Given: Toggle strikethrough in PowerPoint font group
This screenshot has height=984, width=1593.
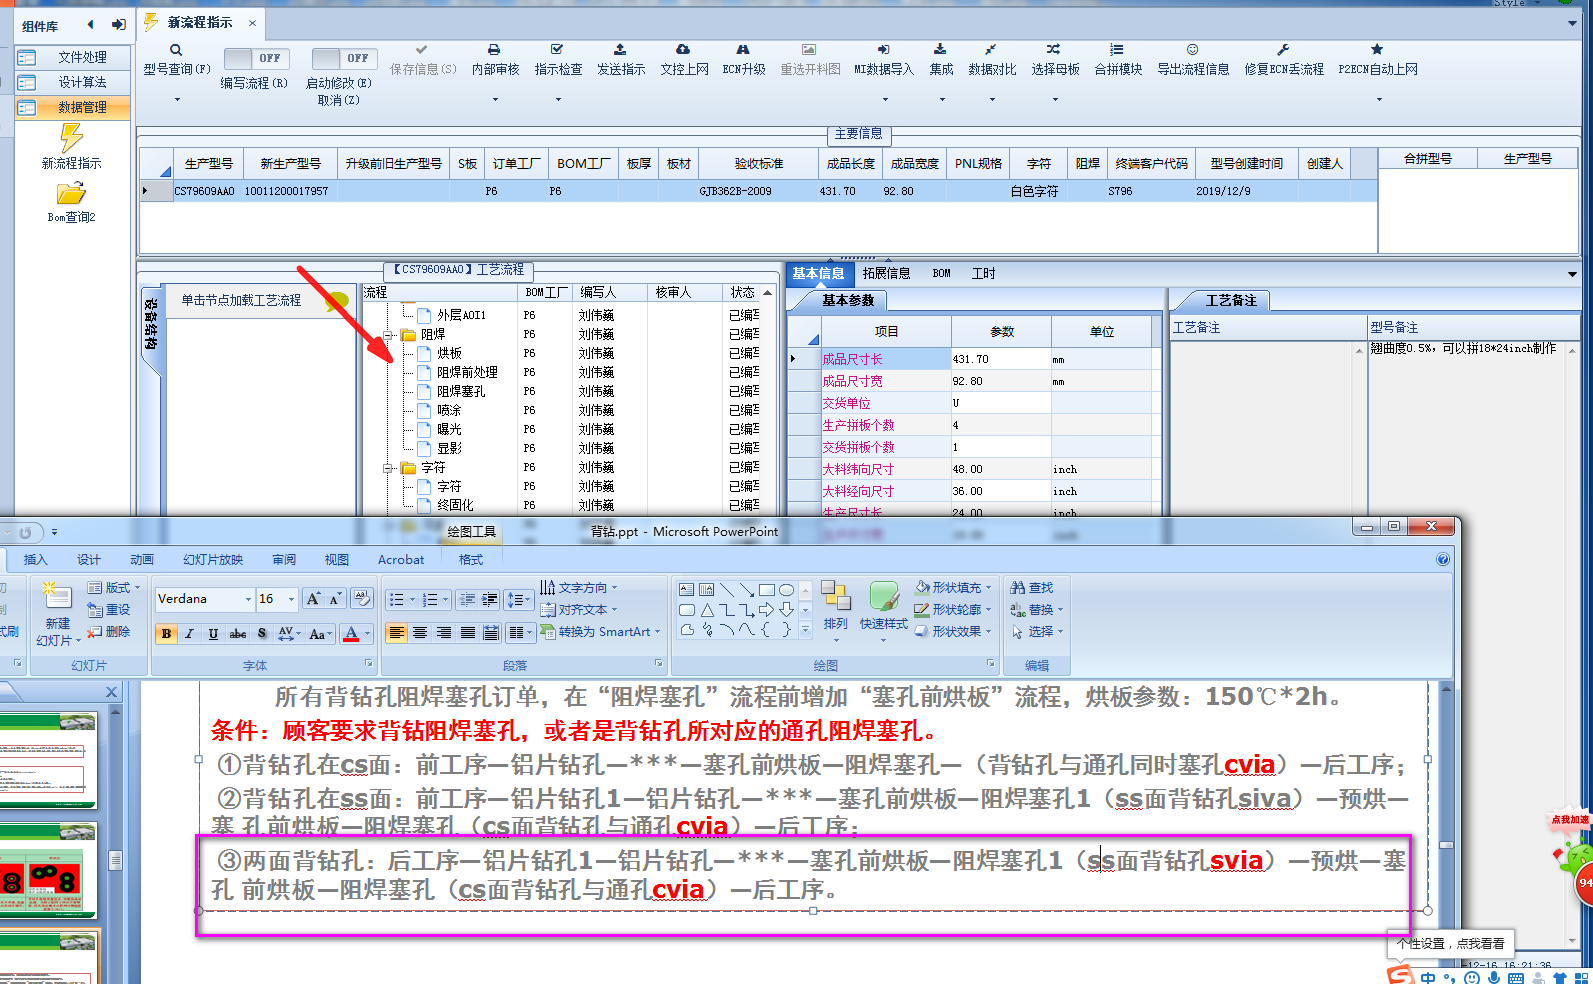Looking at the screenshot, I should 237,633.
